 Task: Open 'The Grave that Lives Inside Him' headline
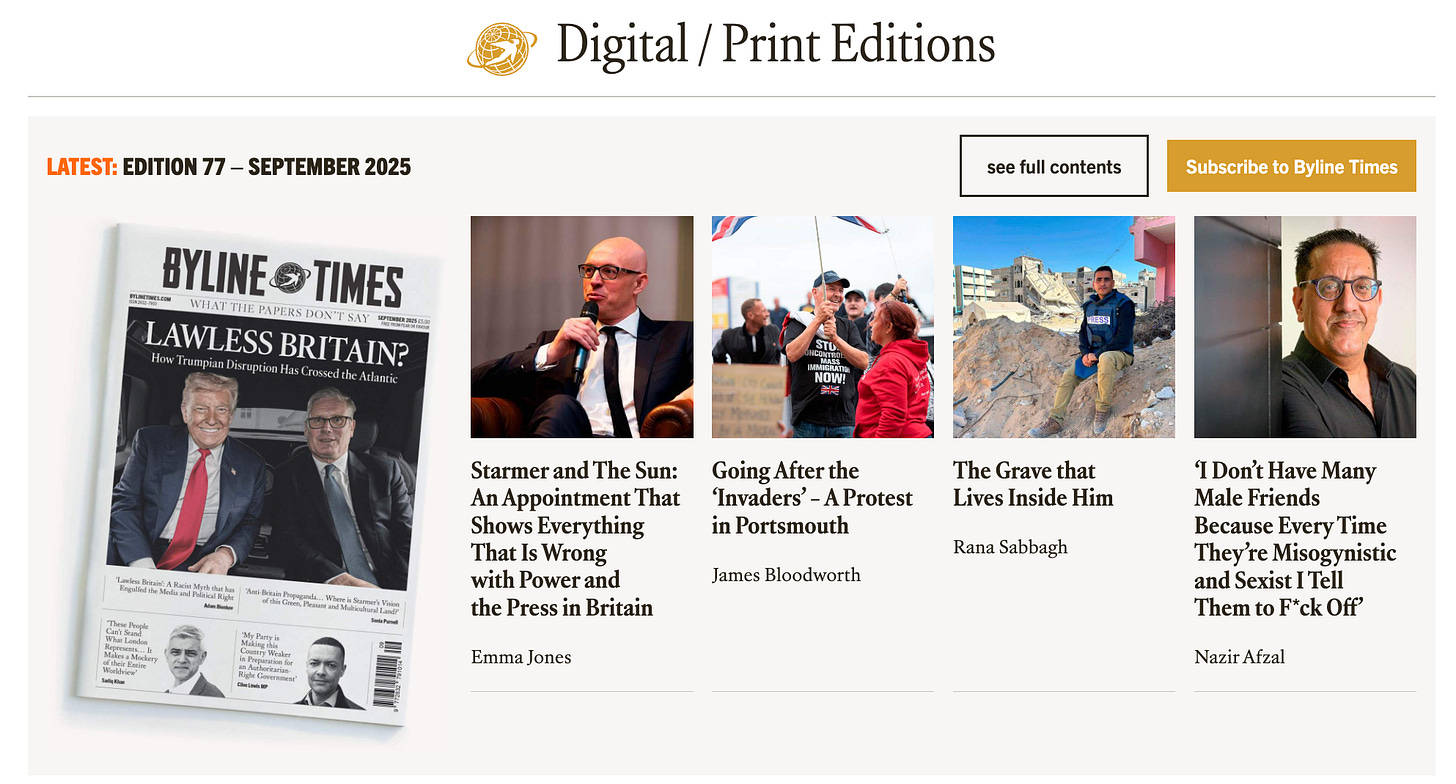coord(1033,484)
